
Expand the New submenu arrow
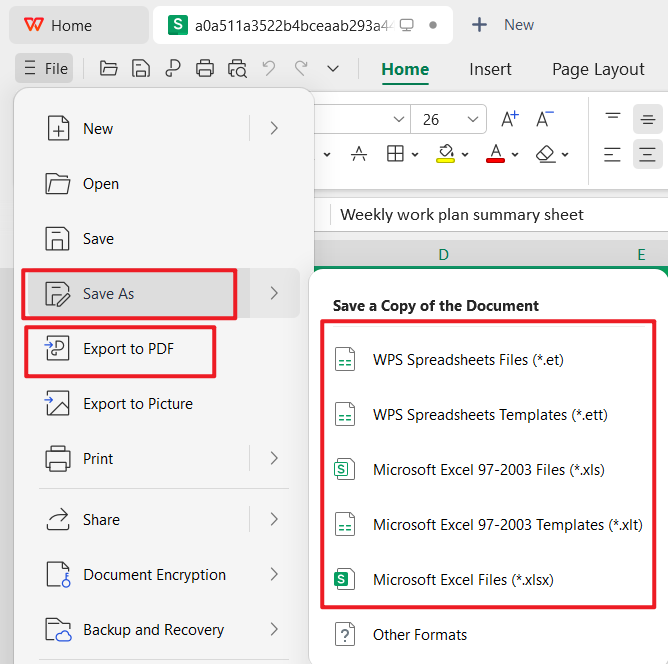(x=274, y=128)
